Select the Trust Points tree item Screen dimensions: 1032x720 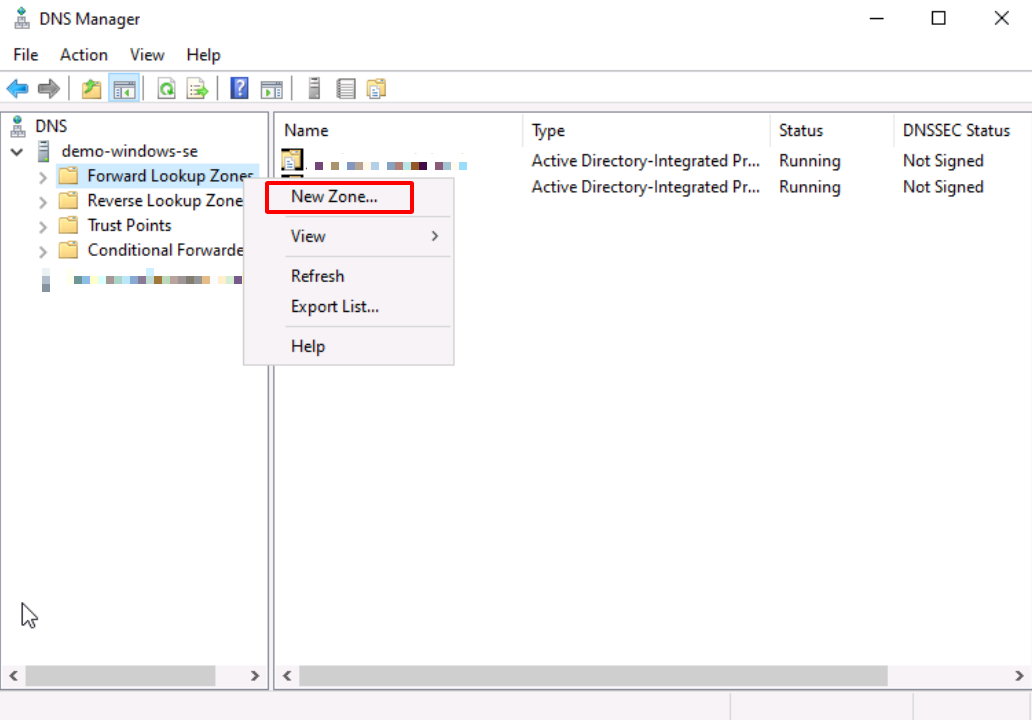(129, 225)
